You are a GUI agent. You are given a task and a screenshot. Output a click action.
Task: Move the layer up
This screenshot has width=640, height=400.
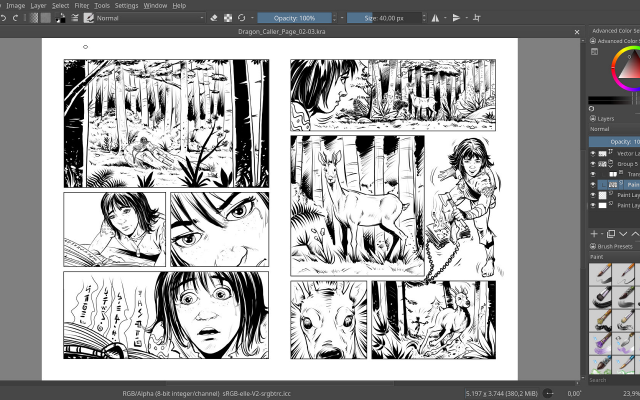[635, 233]
